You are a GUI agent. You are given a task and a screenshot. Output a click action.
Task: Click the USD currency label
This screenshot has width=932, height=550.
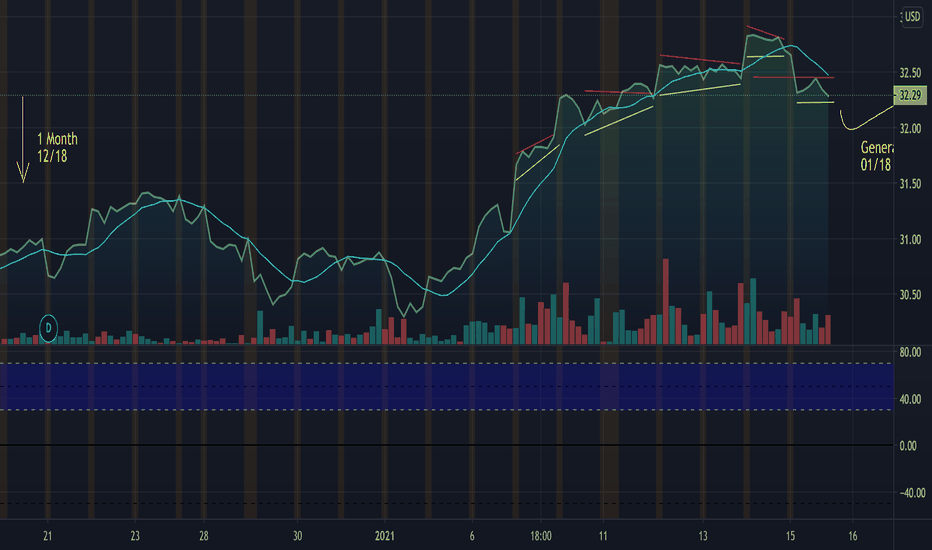click(x=912, y=17)
